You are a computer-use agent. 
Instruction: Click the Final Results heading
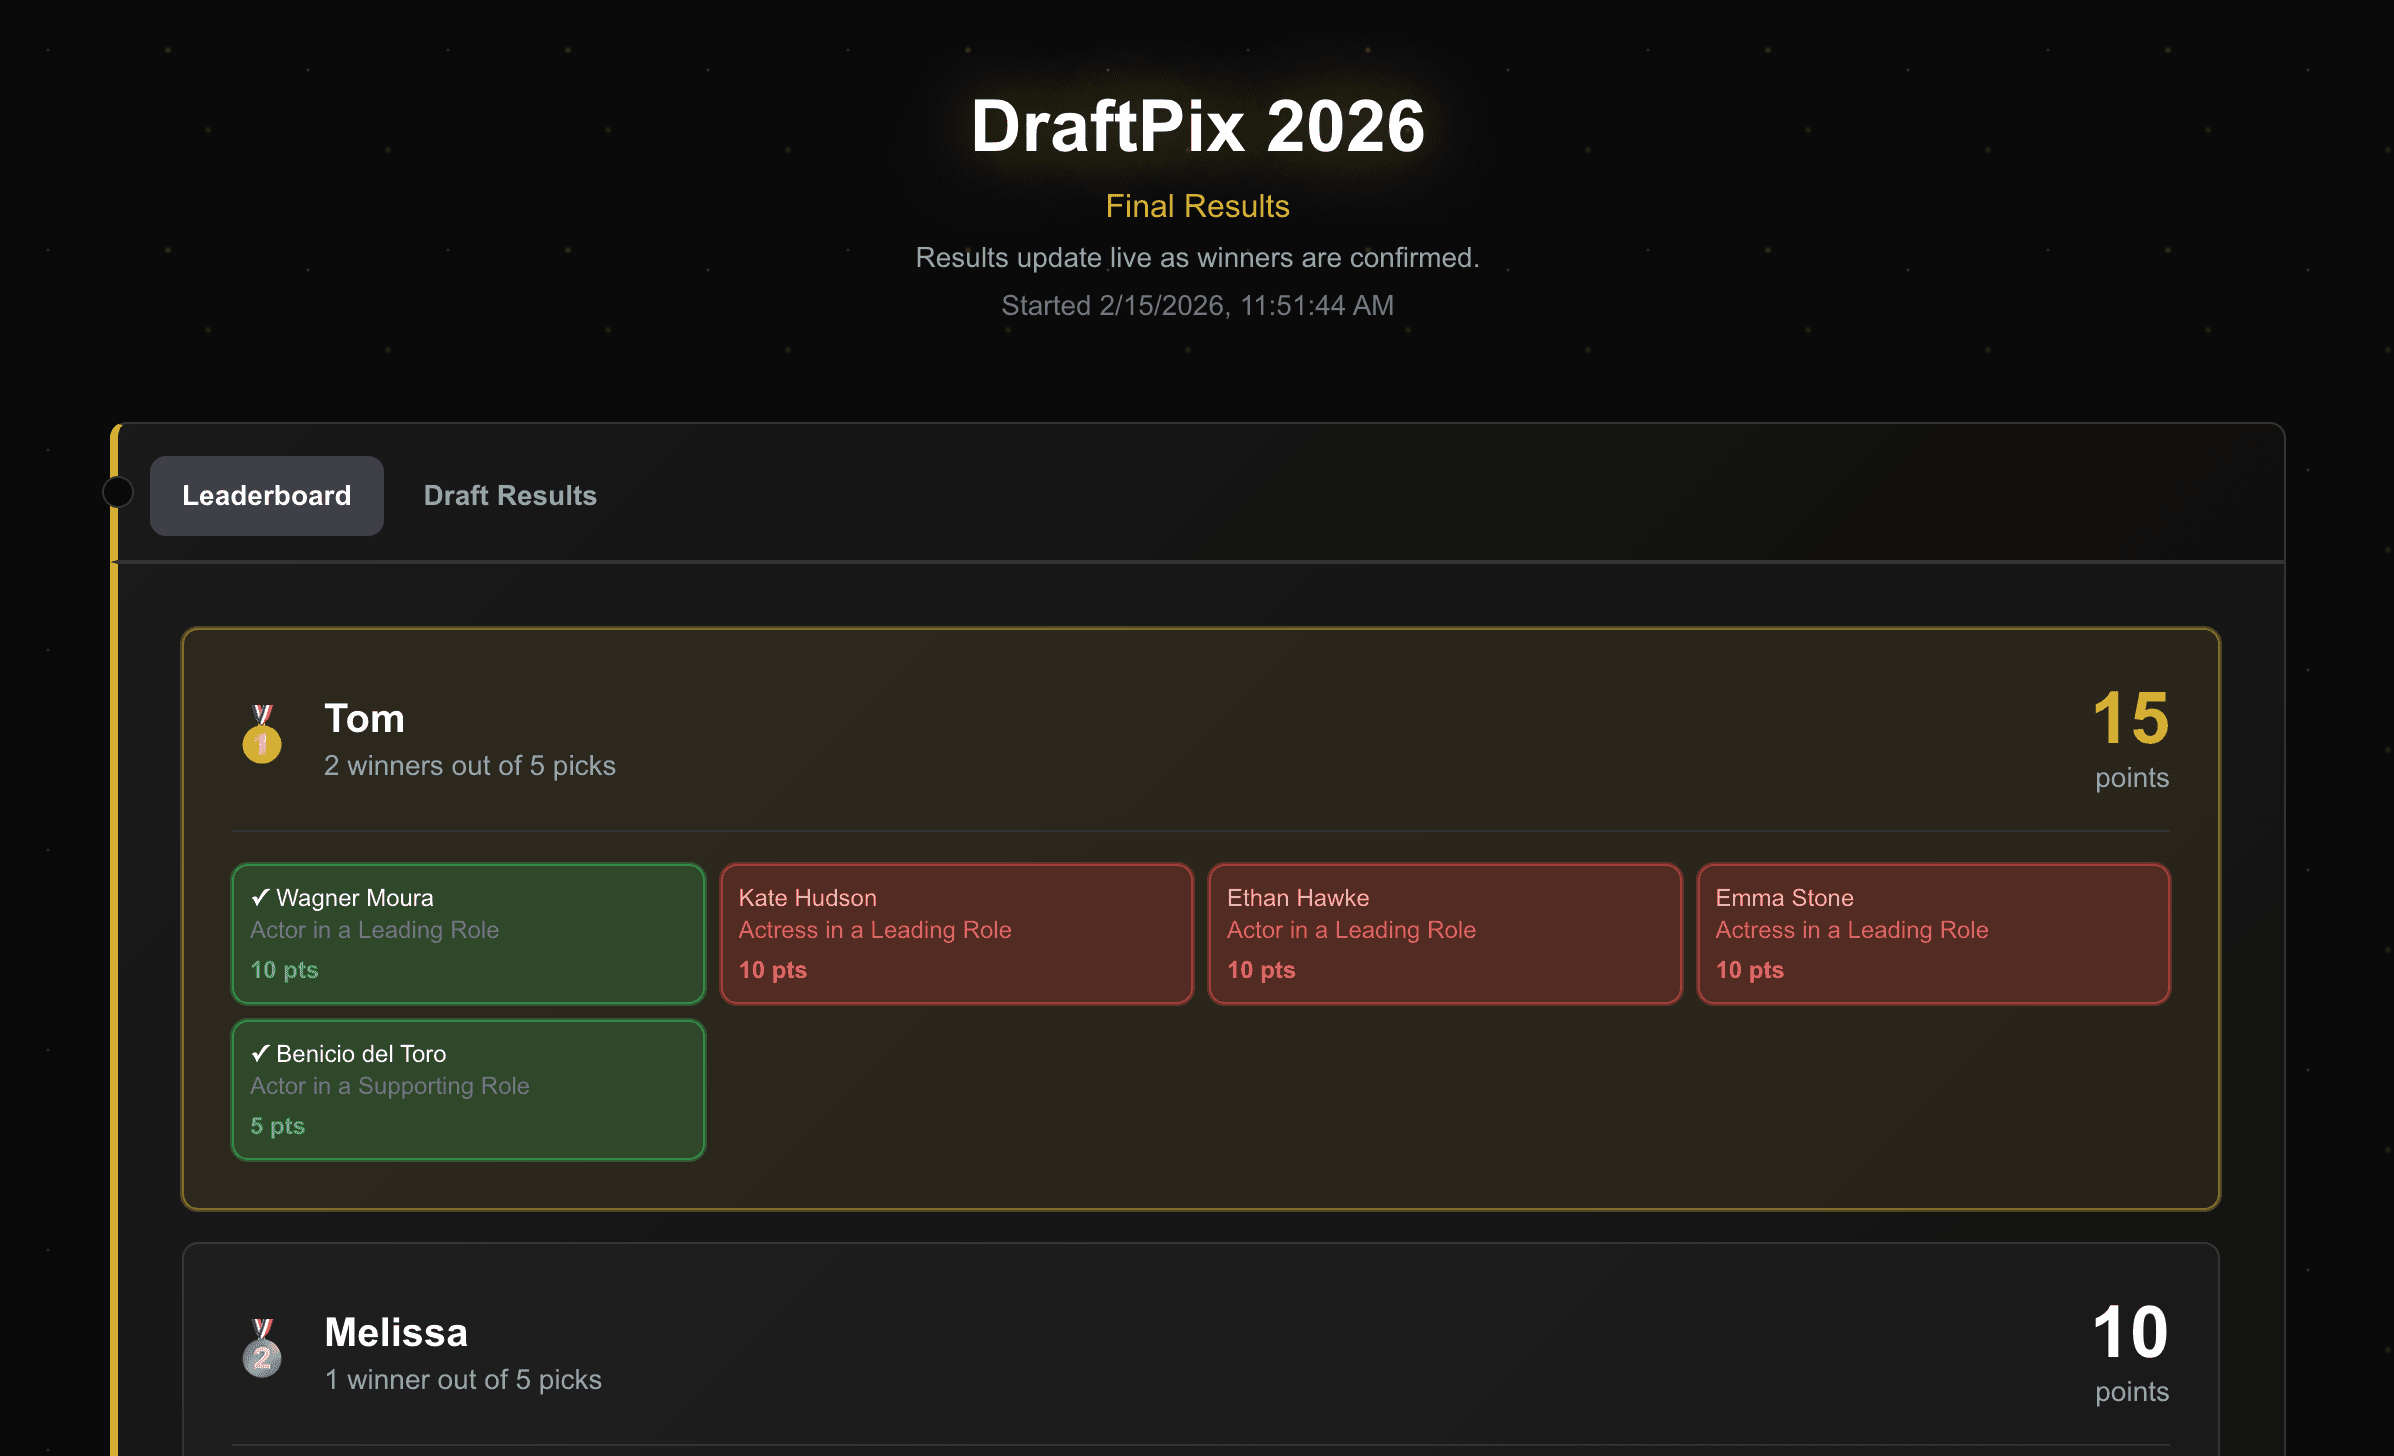pyautogui.click(x=1197, y=206)
